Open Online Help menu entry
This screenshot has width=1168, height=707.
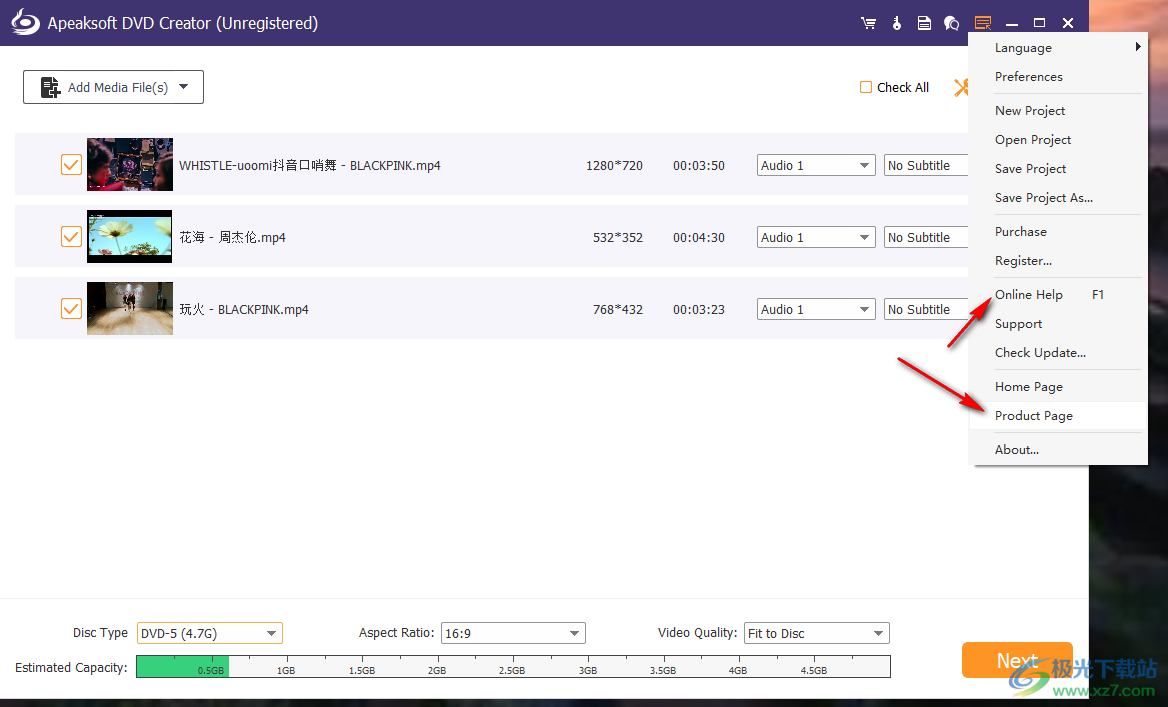1058,294
